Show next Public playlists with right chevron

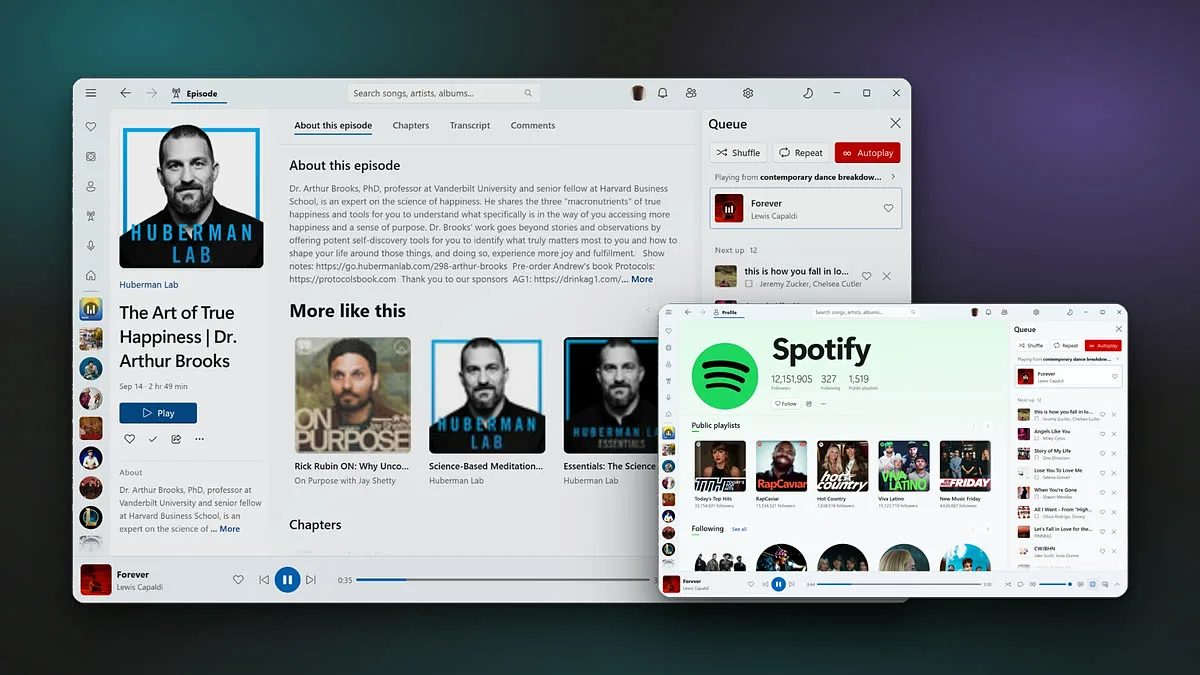988,426
